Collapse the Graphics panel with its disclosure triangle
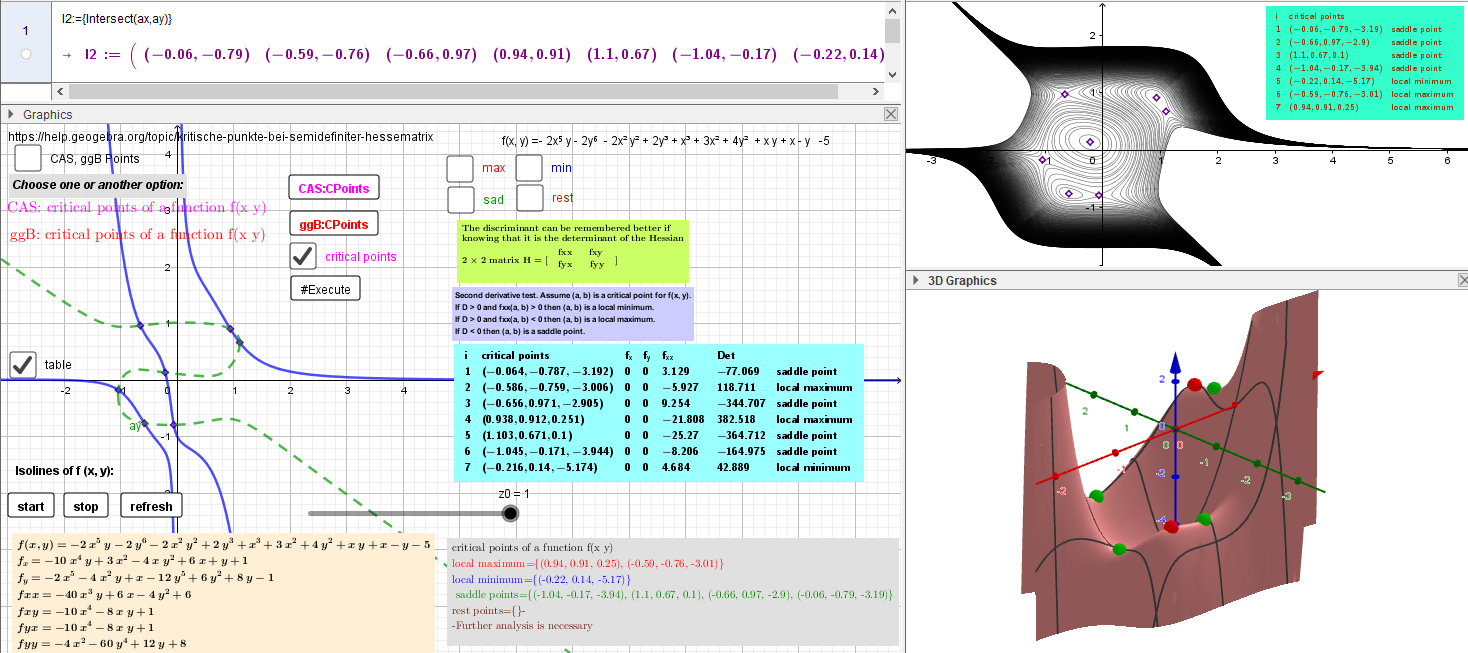Image resolution: width=1468 pixels, height=653 pixels. tap(10, 113)
